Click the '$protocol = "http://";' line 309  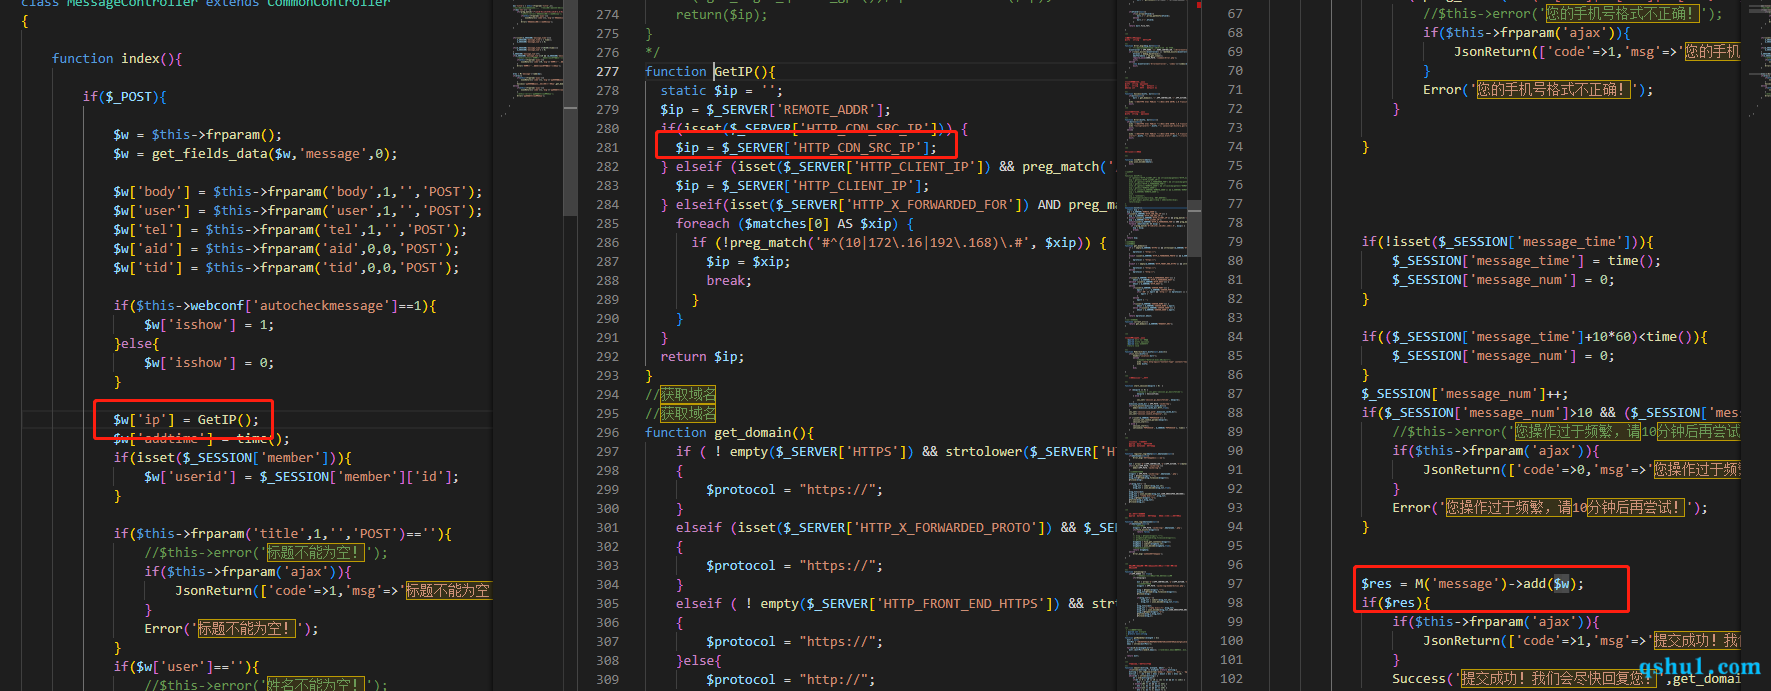pyautogui.click(x=790, y=679)
